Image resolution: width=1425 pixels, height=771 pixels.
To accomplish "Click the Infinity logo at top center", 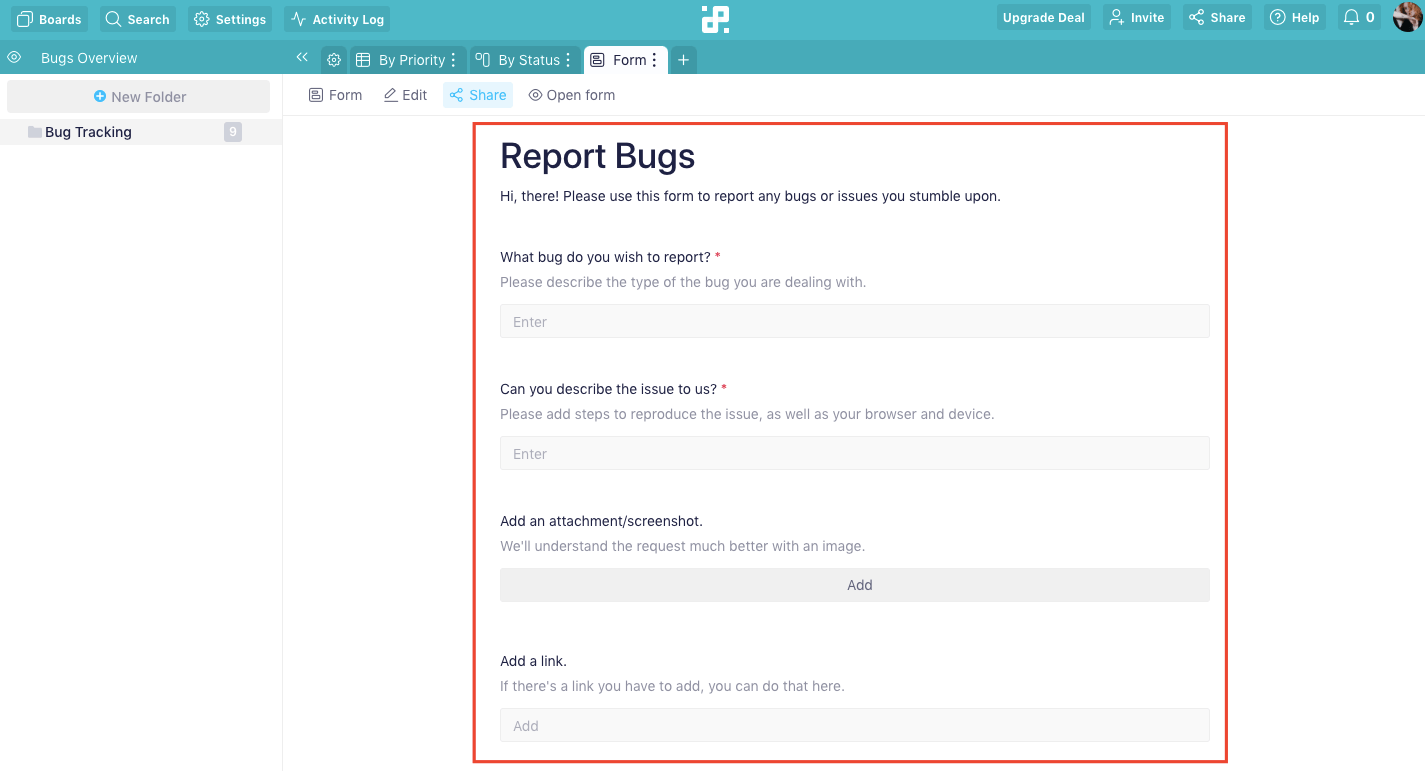I will pyautogui.click(x=714, y=19).
